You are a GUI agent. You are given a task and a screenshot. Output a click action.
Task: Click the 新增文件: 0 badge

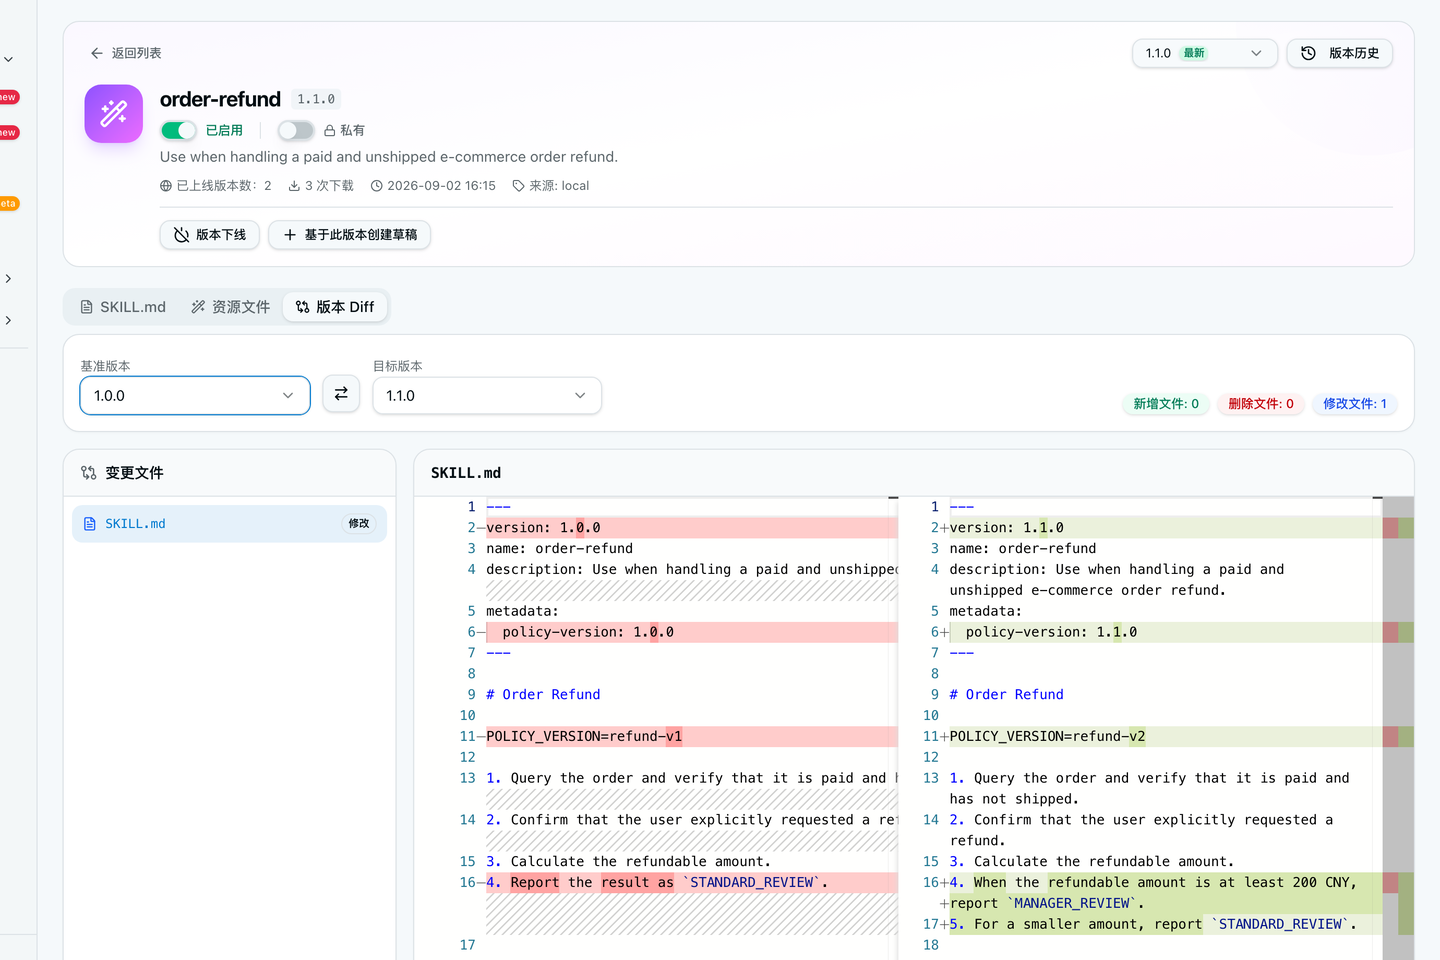(1166, 404)
